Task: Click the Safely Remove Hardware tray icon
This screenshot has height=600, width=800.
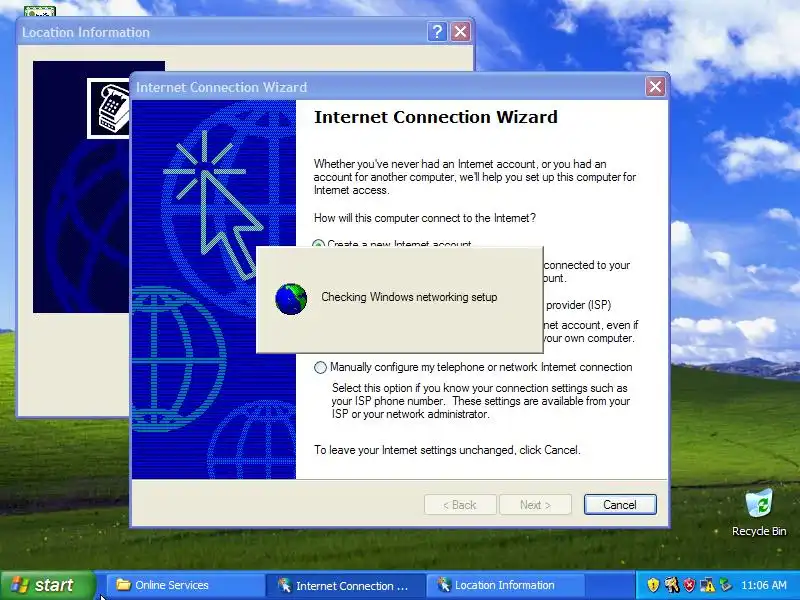Action: pos(725,585)
